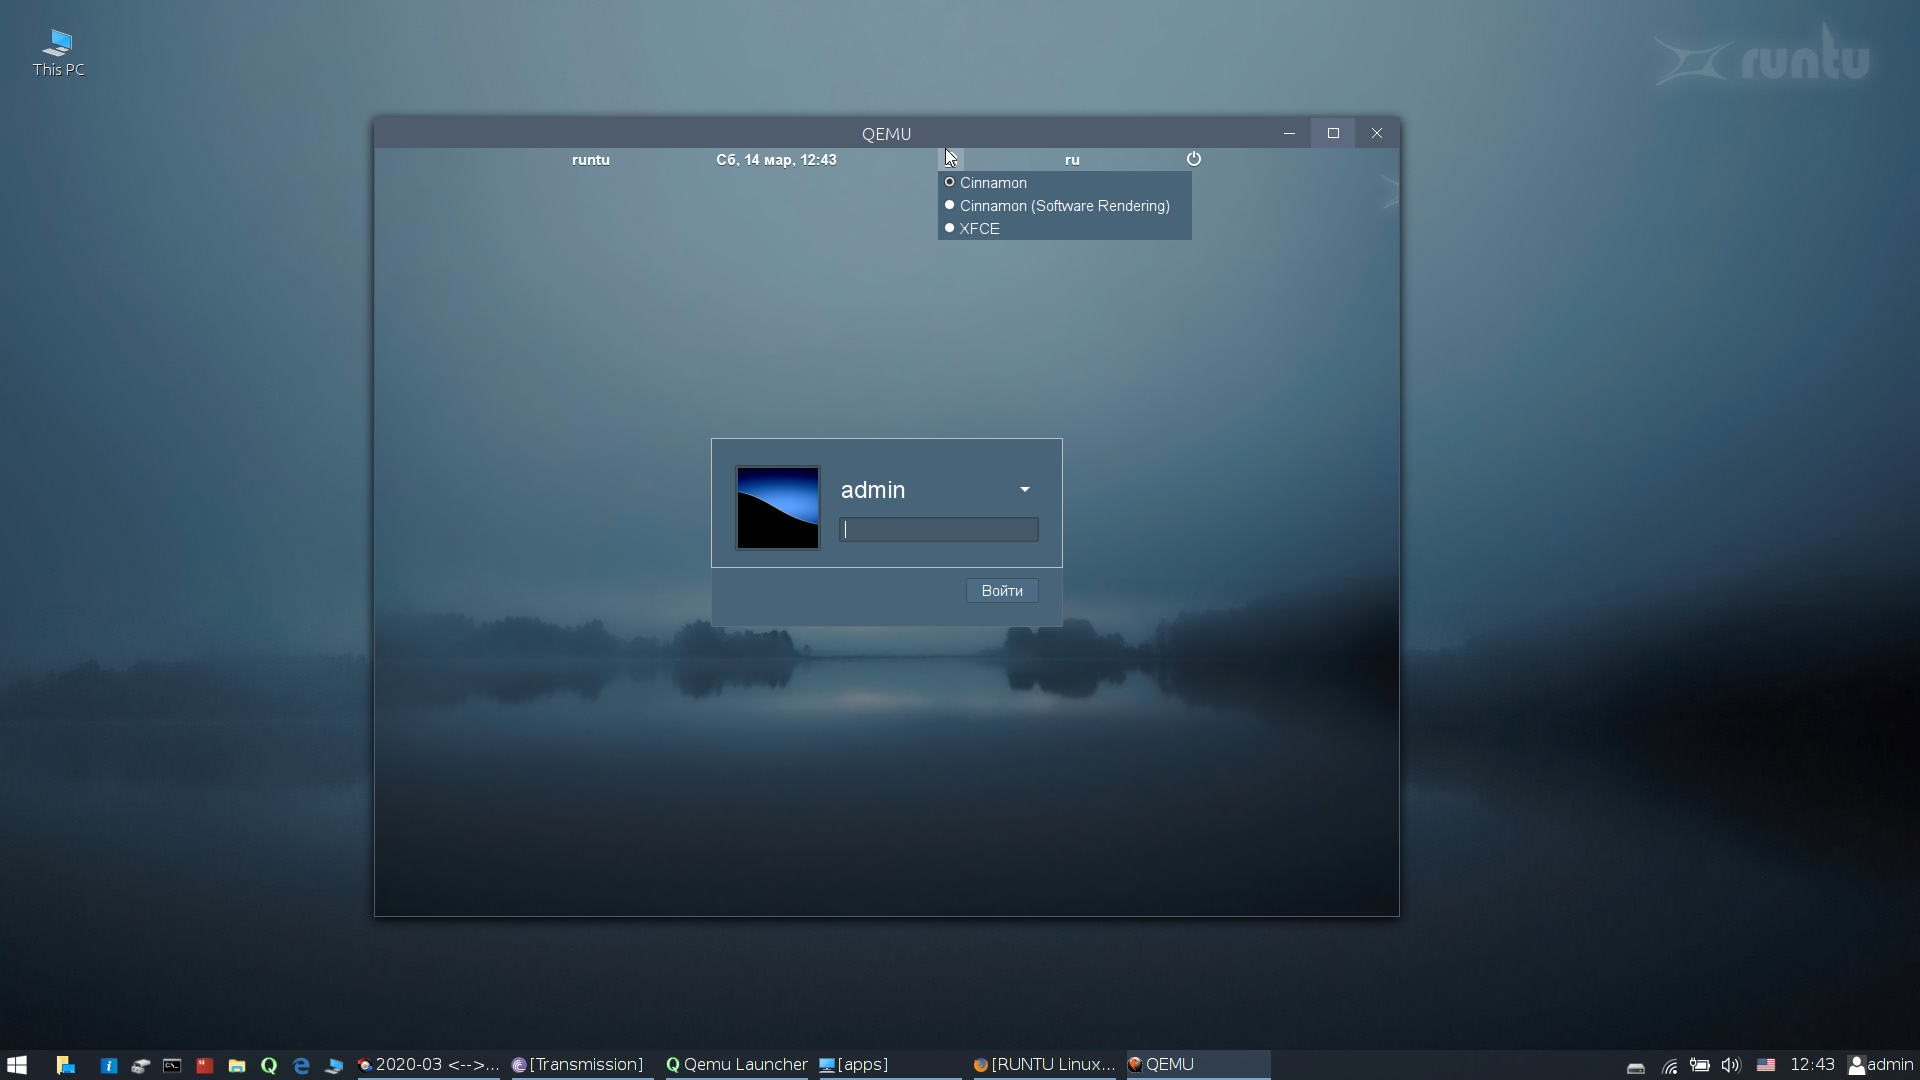The height and width of the screenshot is (1080, 1920).
Task: Close the QEMU window
Action: (x=1377, y=133)
